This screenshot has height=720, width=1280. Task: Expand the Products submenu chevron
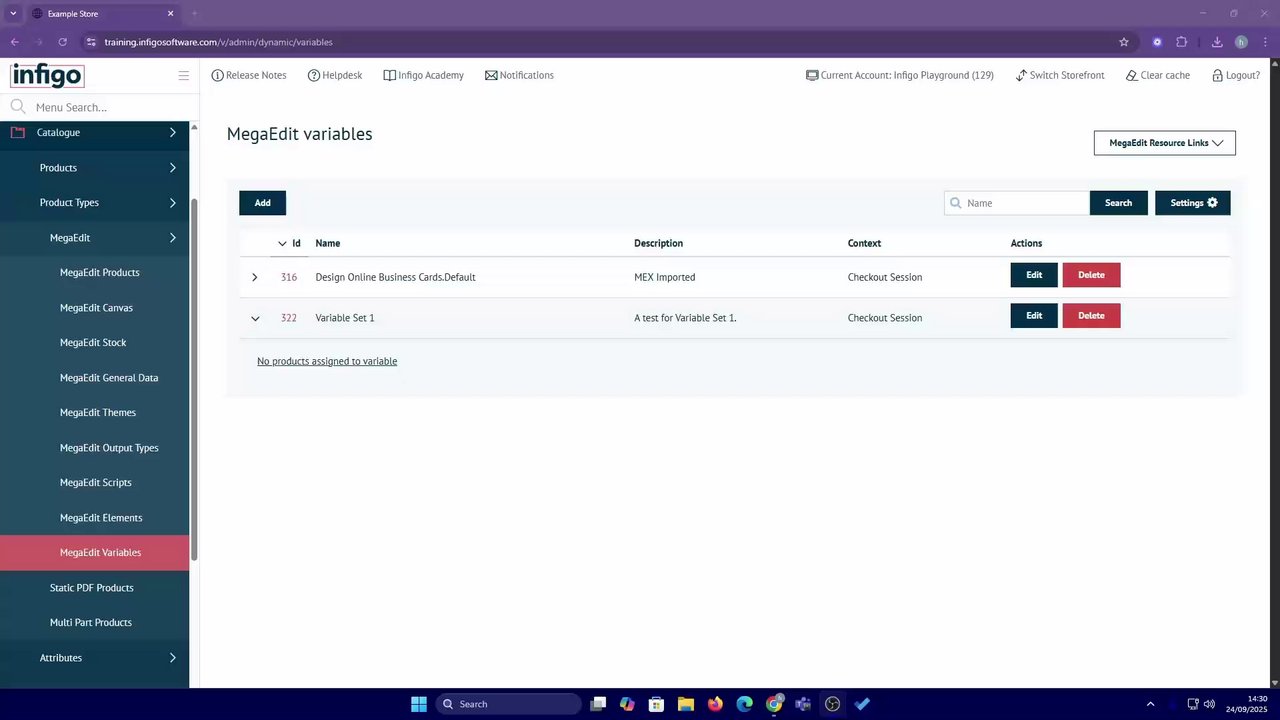pos(173,168)
